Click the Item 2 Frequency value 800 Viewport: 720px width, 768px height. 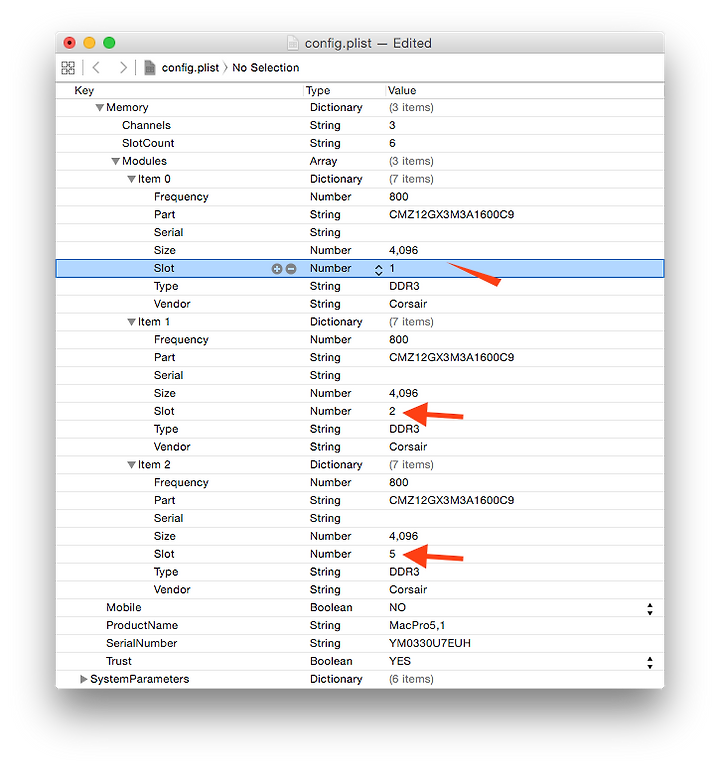pos(399,482)
